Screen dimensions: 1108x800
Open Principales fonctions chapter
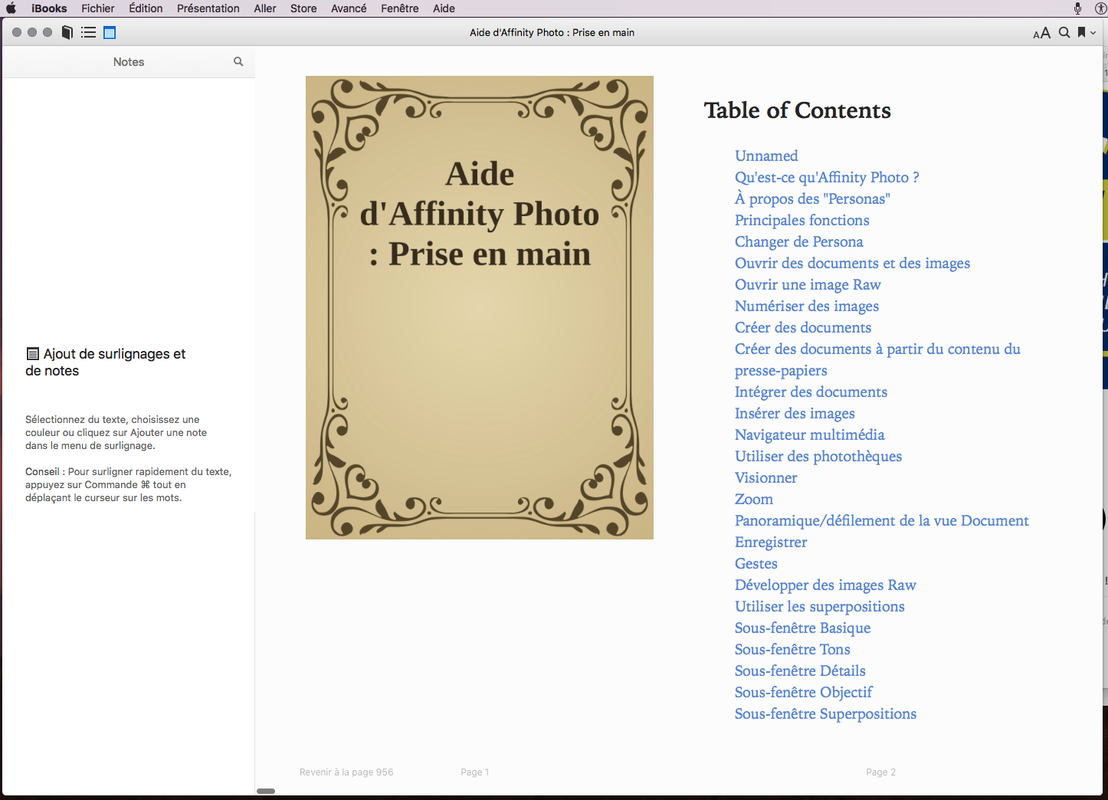click(x=801, y=220)
